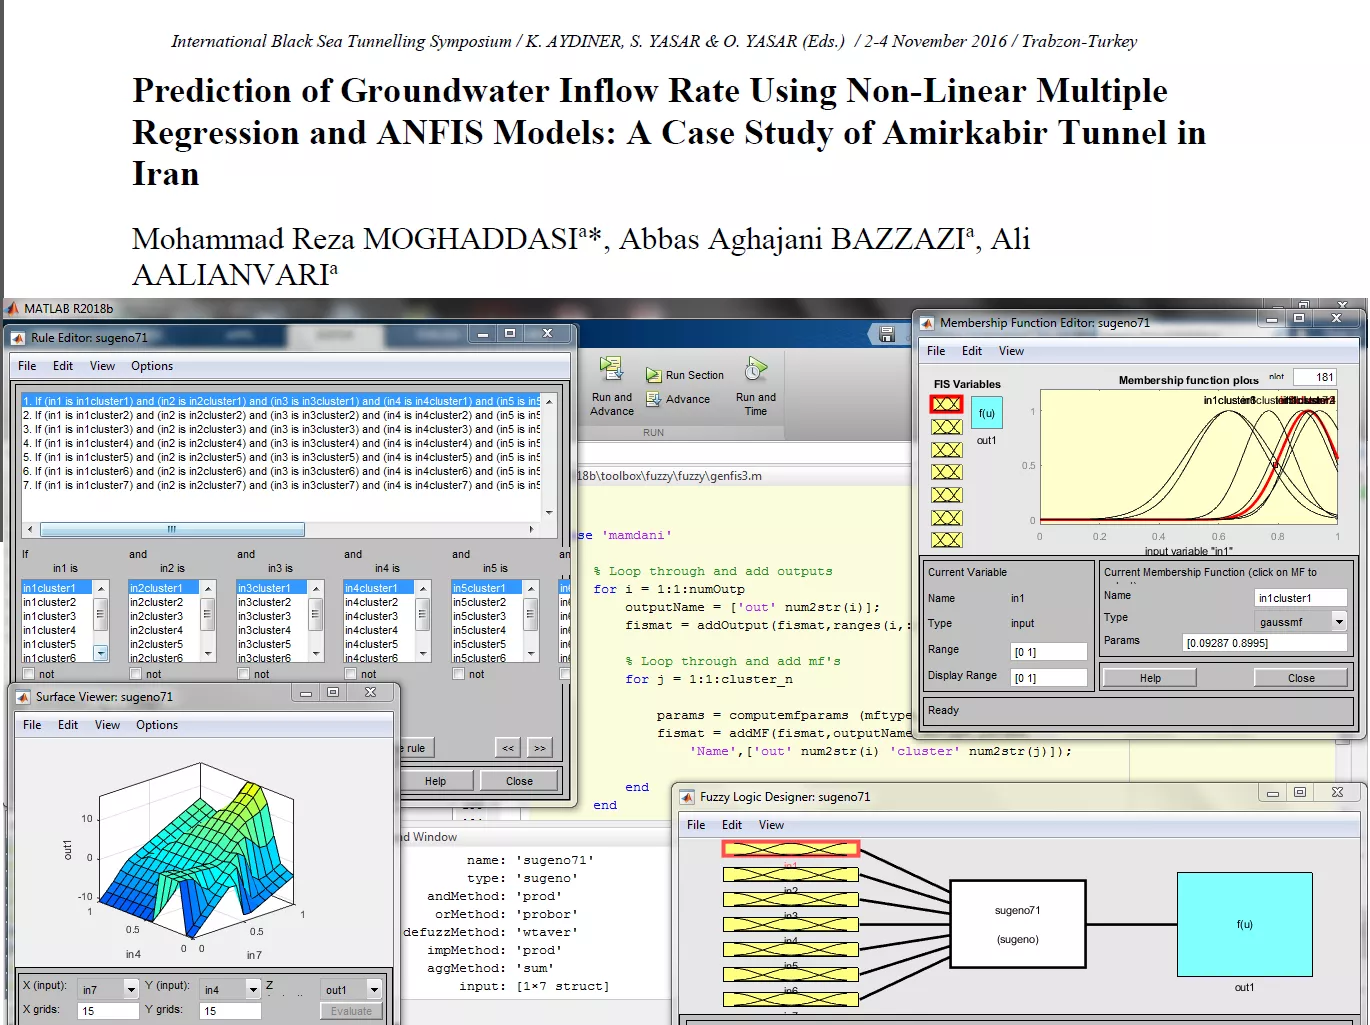This screenshot has height=1025, width=1370.
Task: Select the f(u) out1 variable in Membership Function Editor
Action: (x=986, y=413)
